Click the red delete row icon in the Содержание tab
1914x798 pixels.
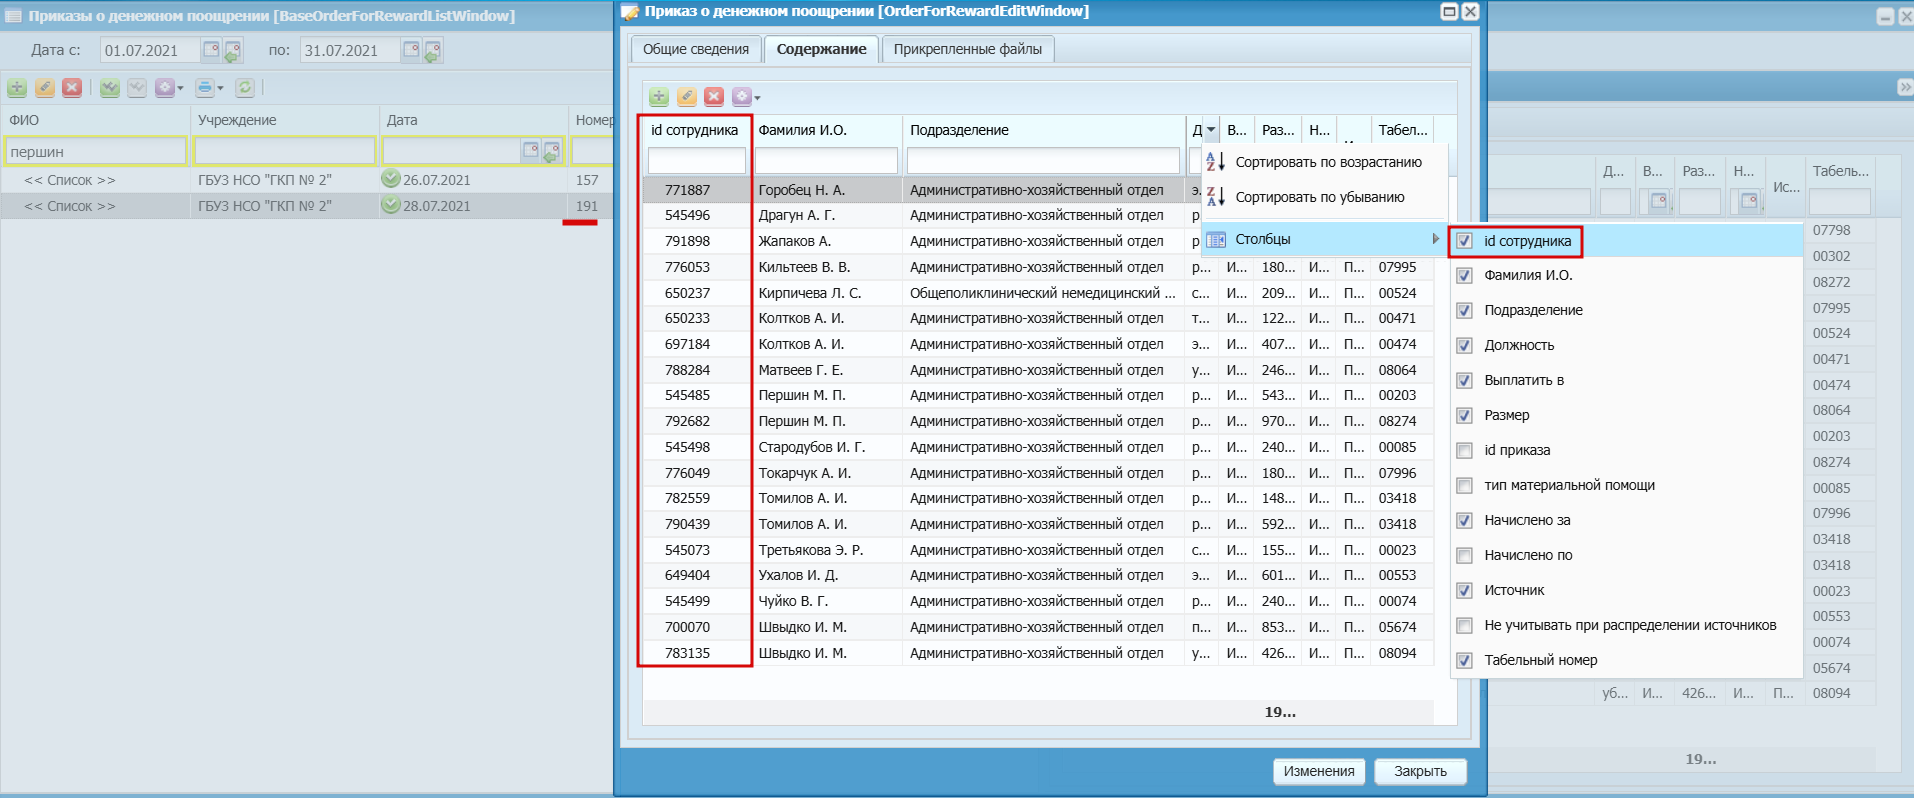coord(714,97)
